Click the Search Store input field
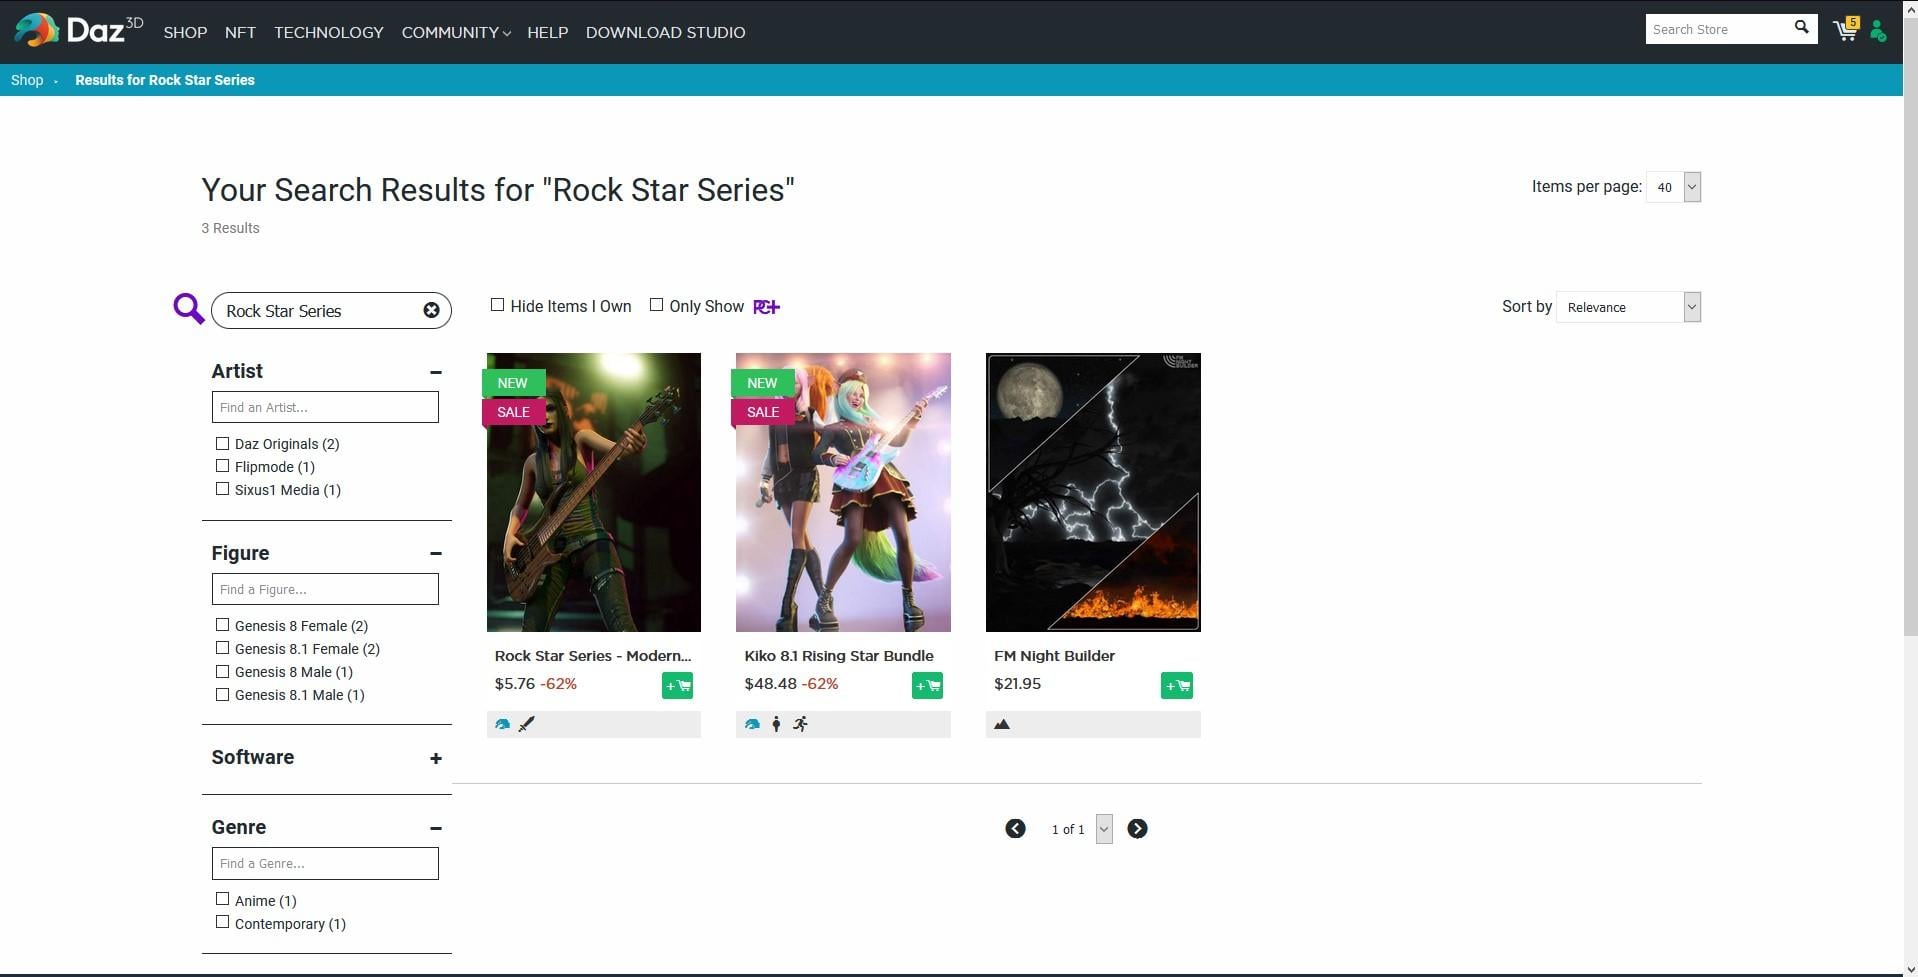This screenshot has width=1918, height=977. point(1719,29)
